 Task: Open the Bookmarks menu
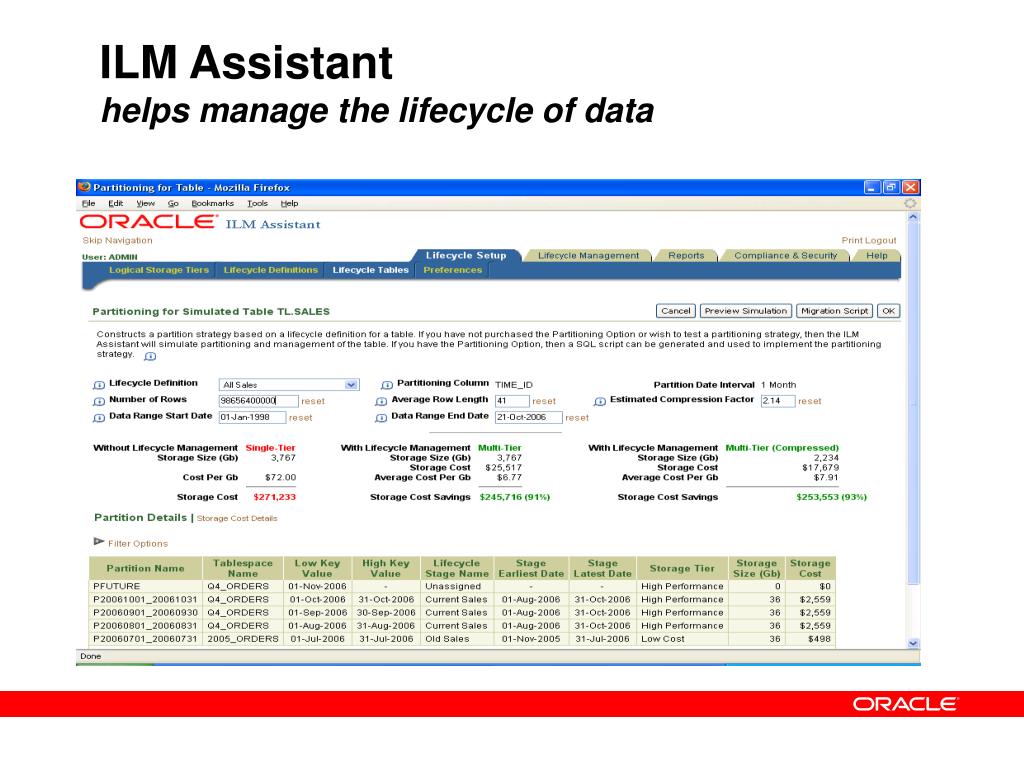coord(212,203)
